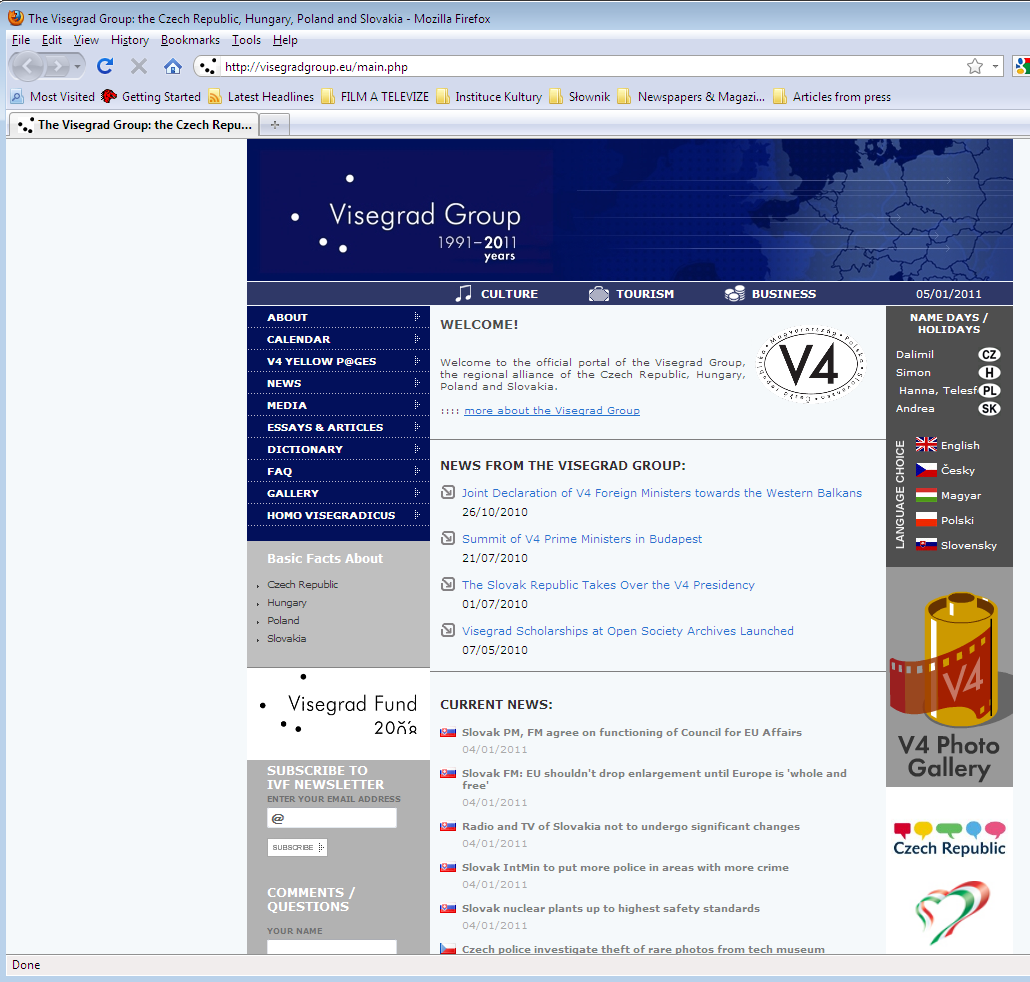Click the newsletter email address input field

pyautogui.click(x=332, y=818)
